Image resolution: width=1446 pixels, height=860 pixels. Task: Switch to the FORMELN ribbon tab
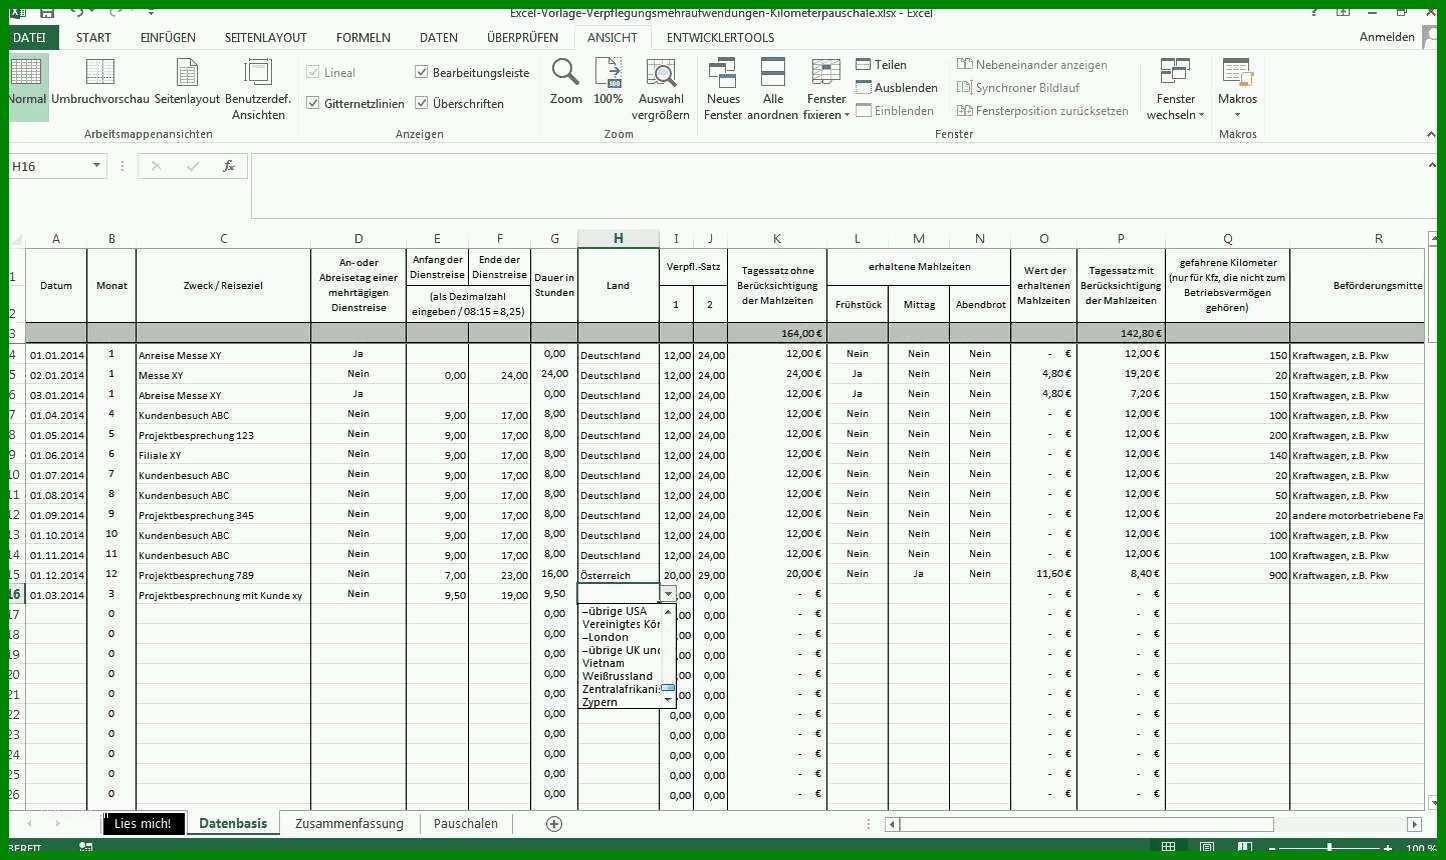pyautogui.click(x=363, y=37)
